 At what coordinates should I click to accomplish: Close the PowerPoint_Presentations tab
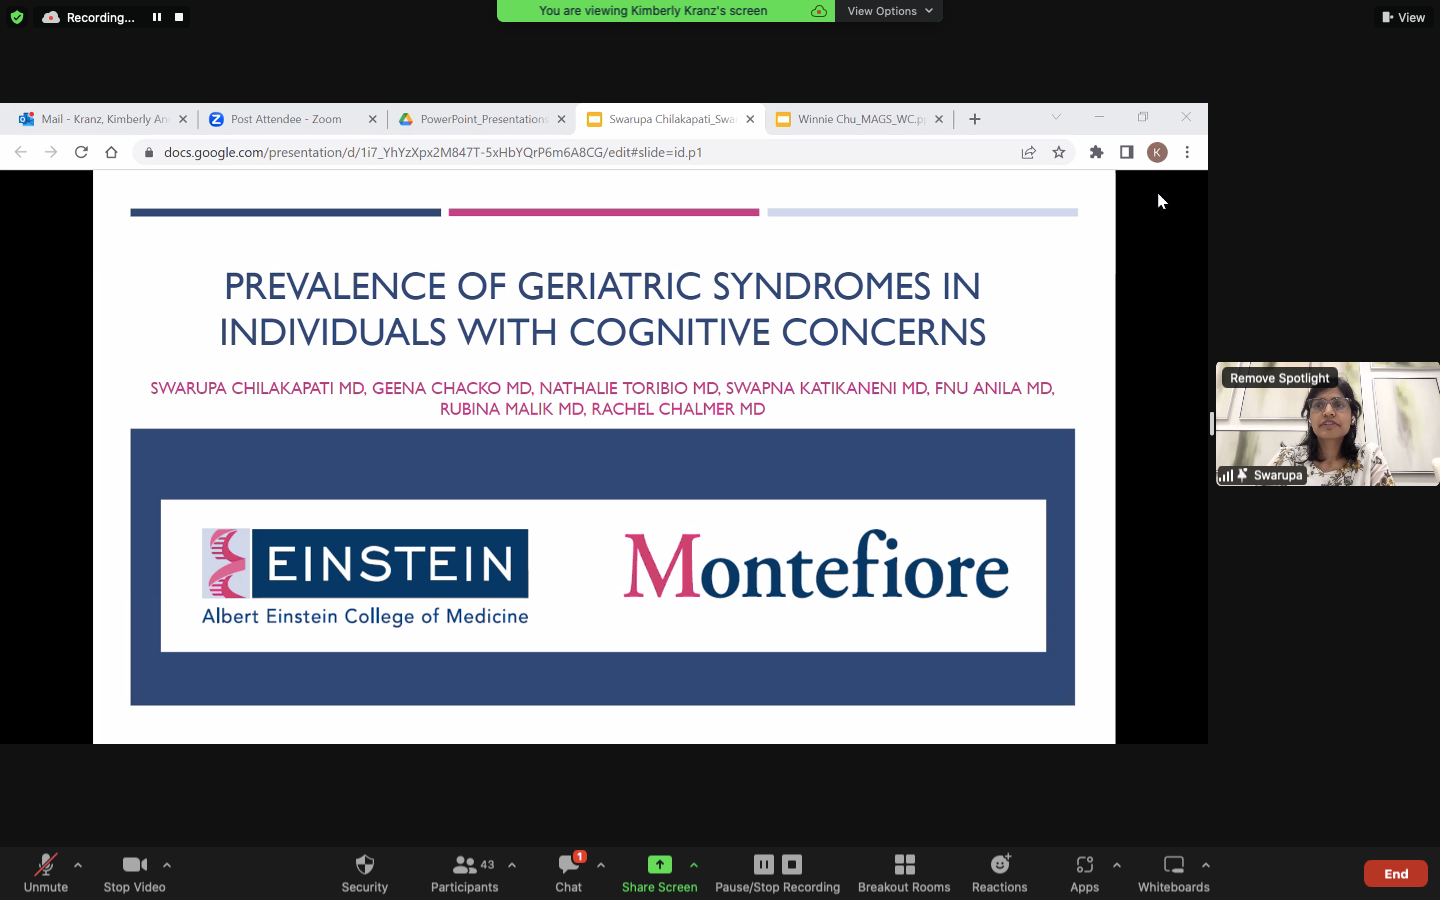click(562, 119)
